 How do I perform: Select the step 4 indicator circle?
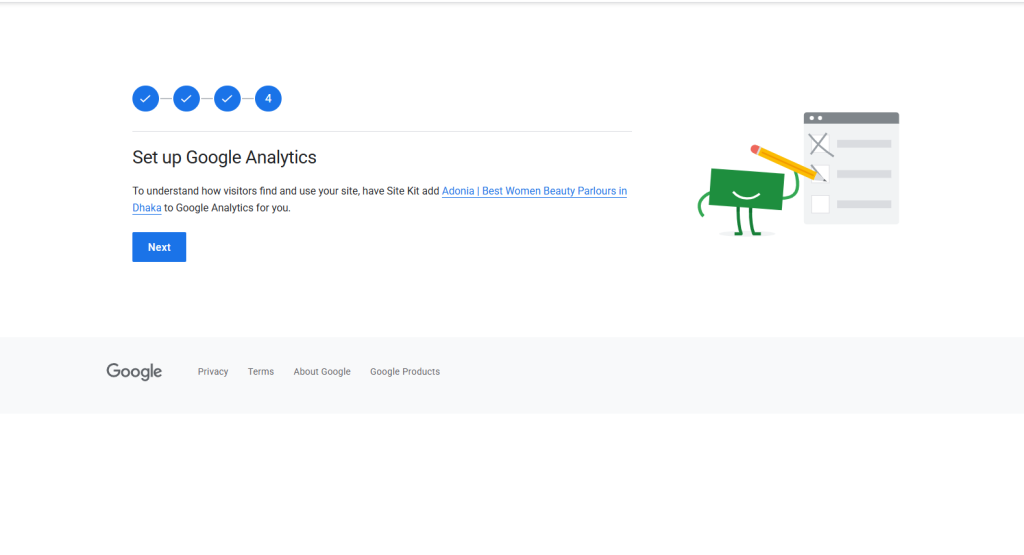[268, 98]
